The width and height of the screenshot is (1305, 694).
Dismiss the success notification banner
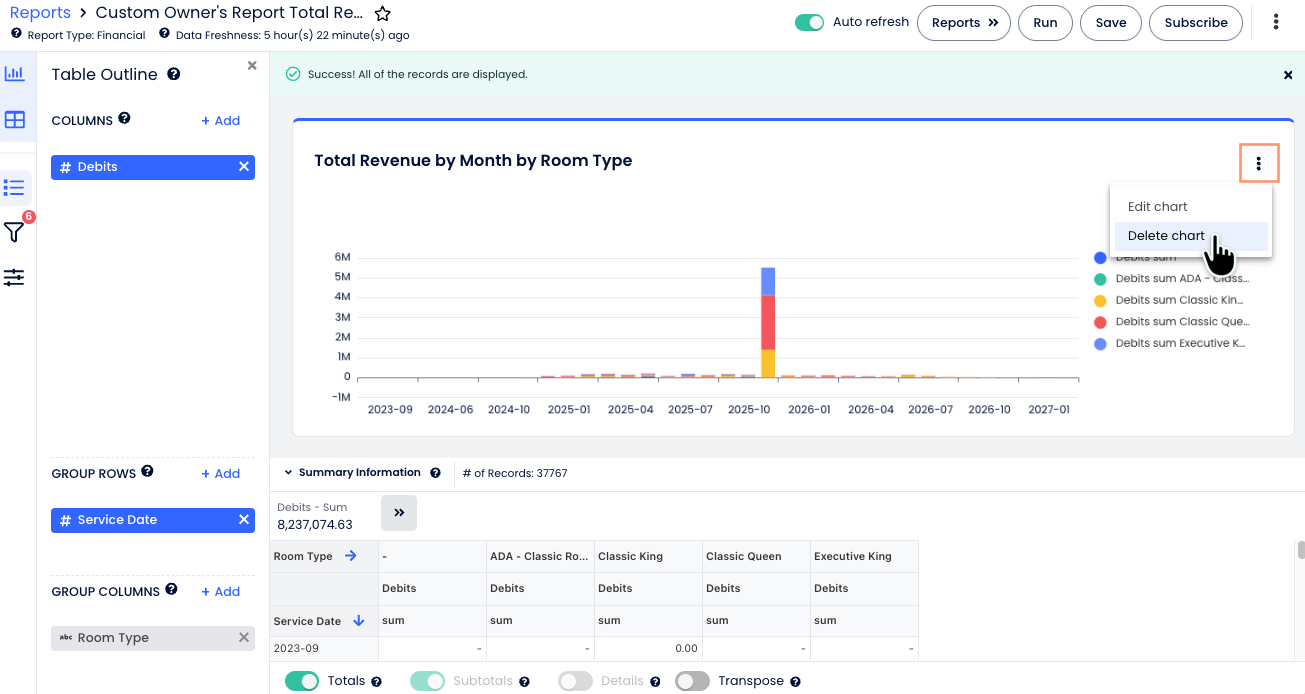pos(1288,75)
